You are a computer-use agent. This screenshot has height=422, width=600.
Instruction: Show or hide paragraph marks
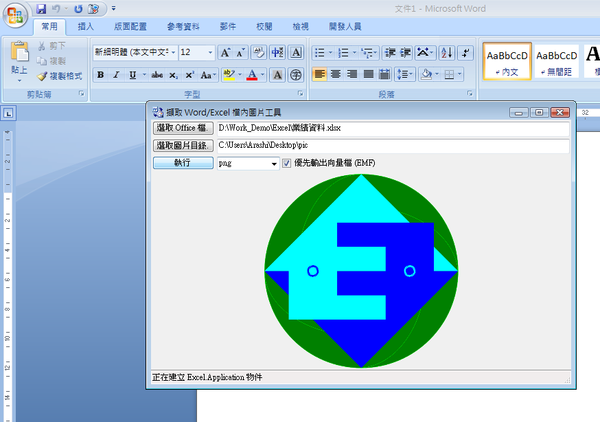click(x=465, y=53)
